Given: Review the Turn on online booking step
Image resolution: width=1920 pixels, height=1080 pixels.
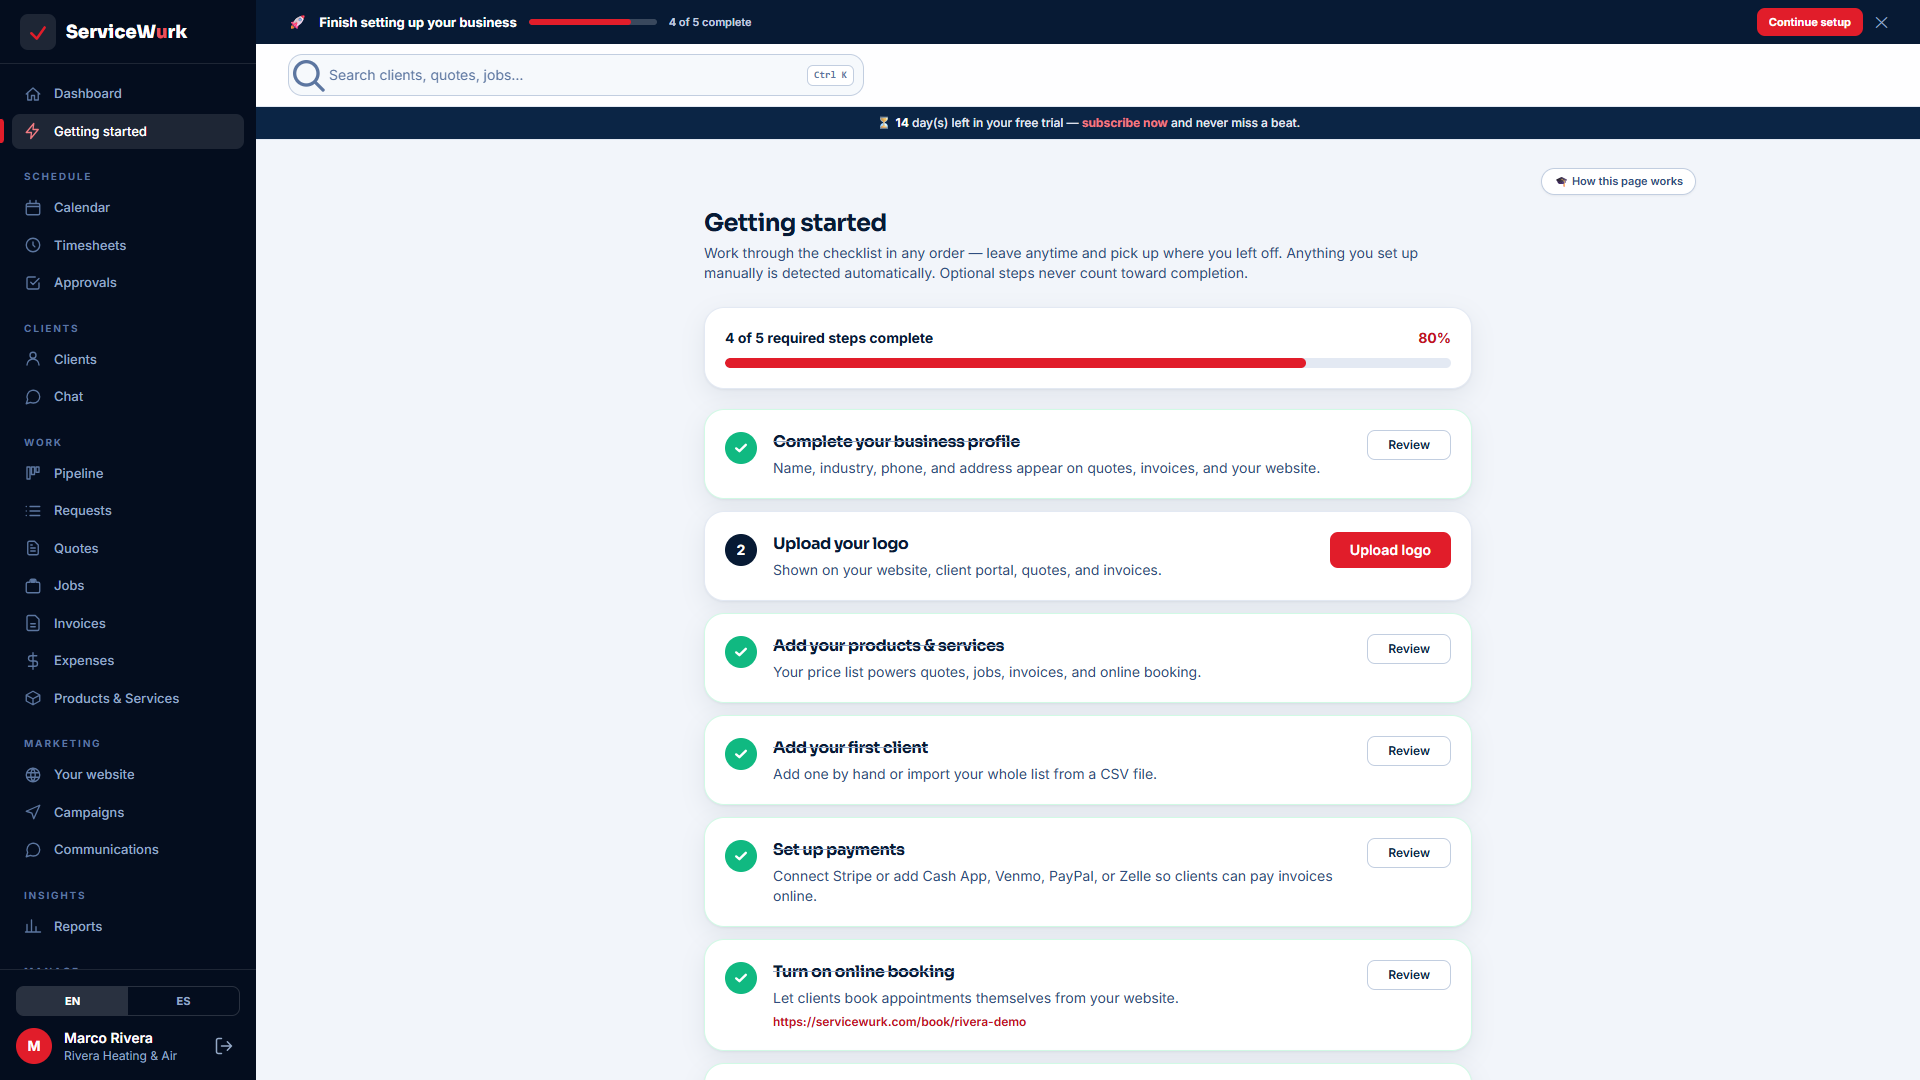Looking at the screenshot, I should point(1408,975).
